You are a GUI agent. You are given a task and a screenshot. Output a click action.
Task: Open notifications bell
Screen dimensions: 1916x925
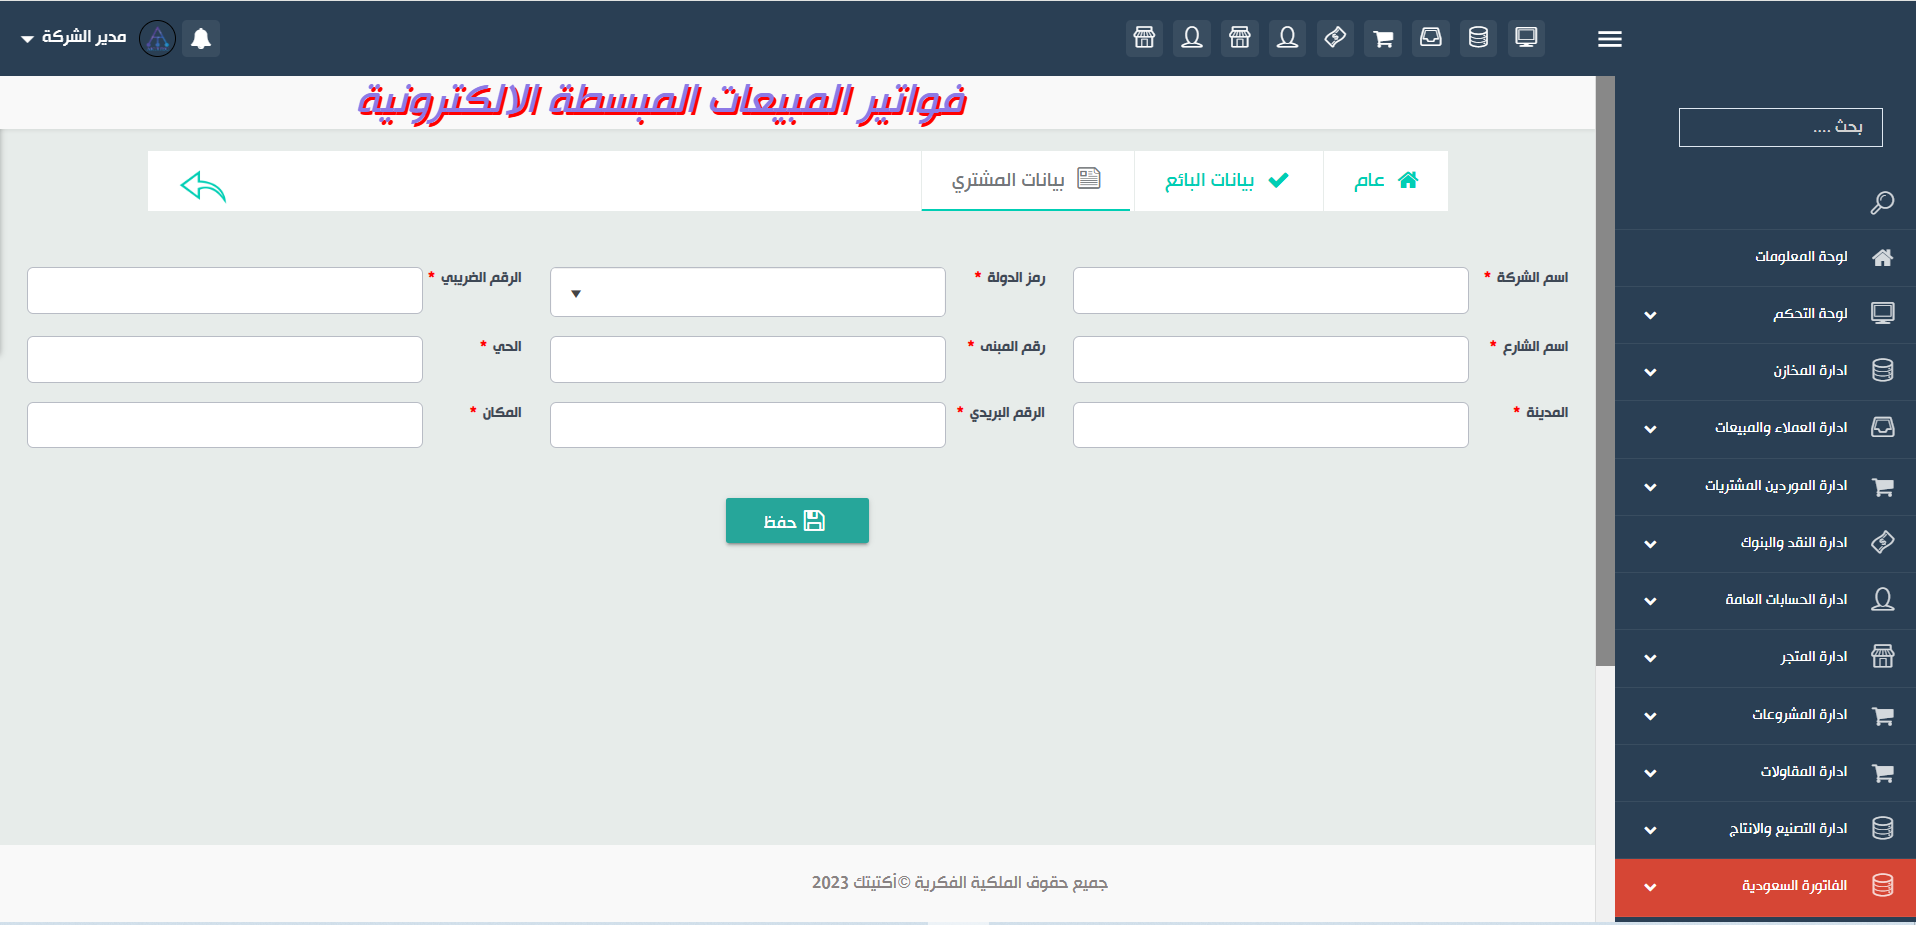pyautogui.click(x=201, y=38)
